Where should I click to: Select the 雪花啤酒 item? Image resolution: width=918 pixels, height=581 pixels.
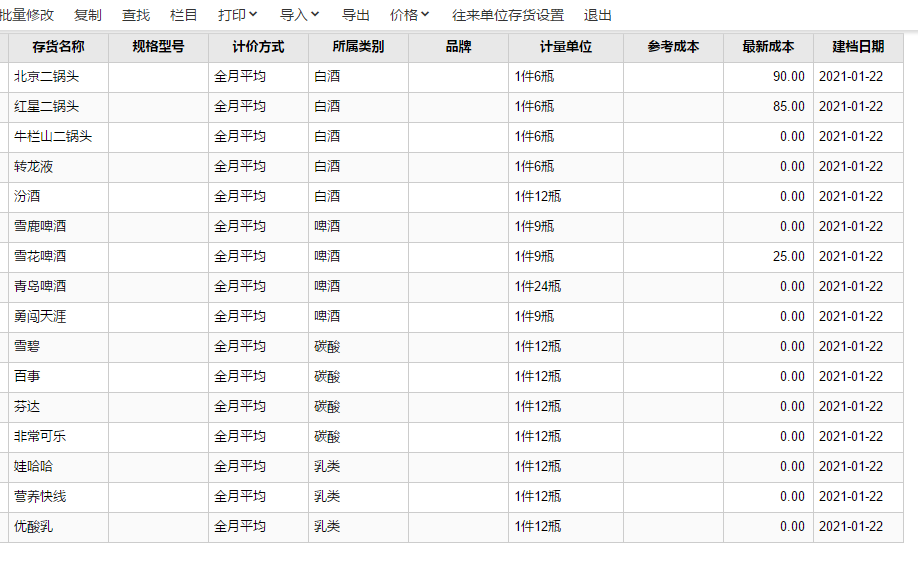coord(40,257)
